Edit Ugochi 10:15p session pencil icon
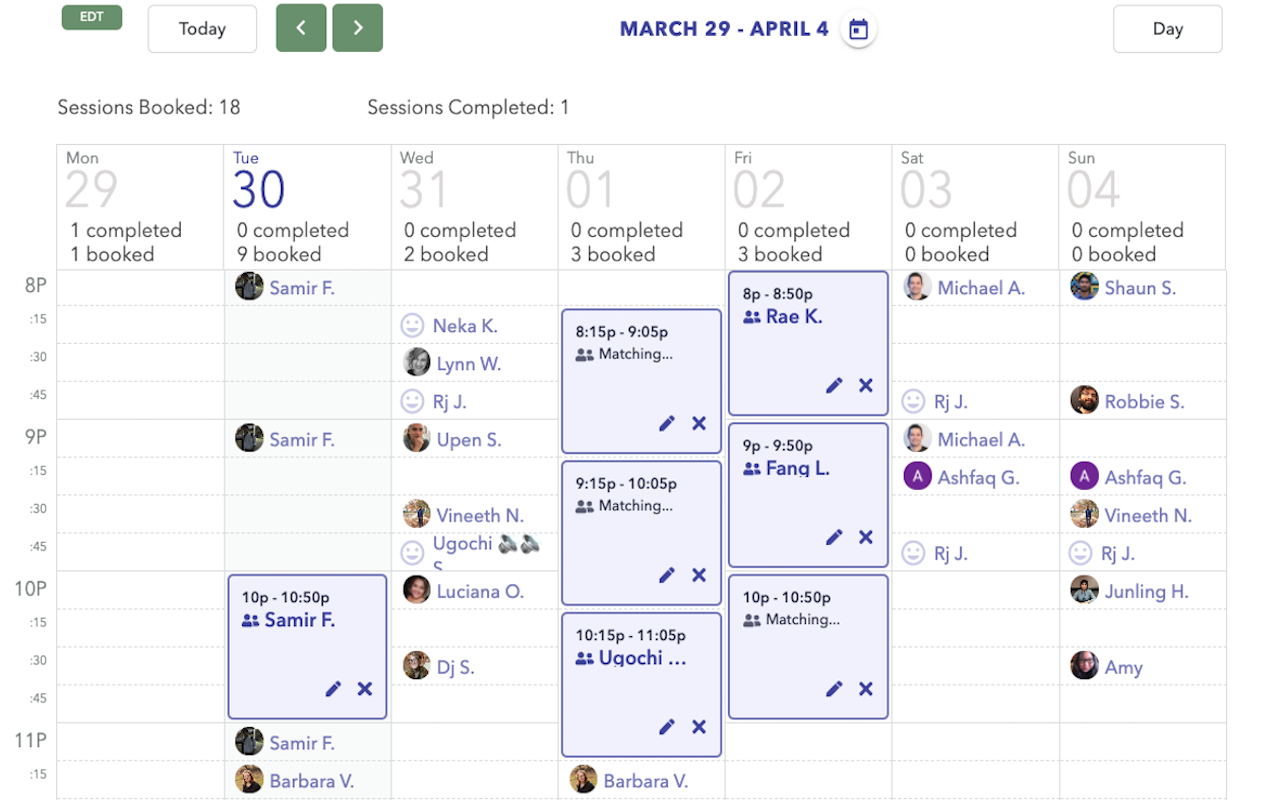Image resolution: width=1280 pixels, height=800 pixels. (667, 727)
